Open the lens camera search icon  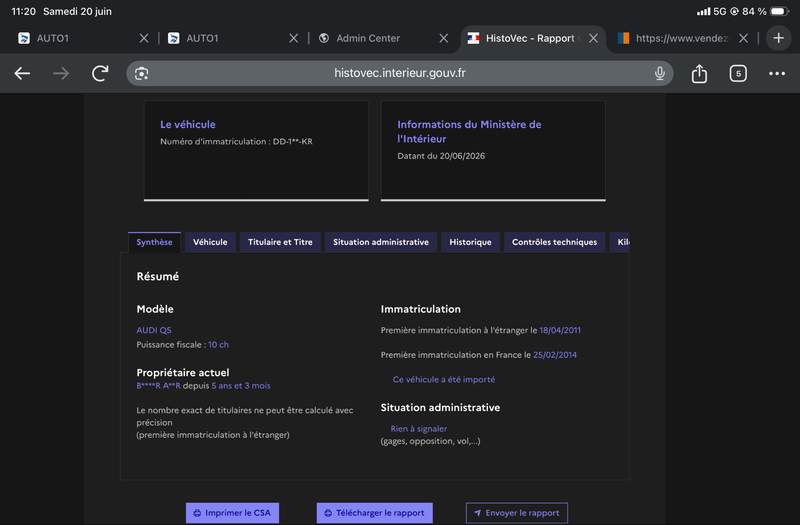141,73
